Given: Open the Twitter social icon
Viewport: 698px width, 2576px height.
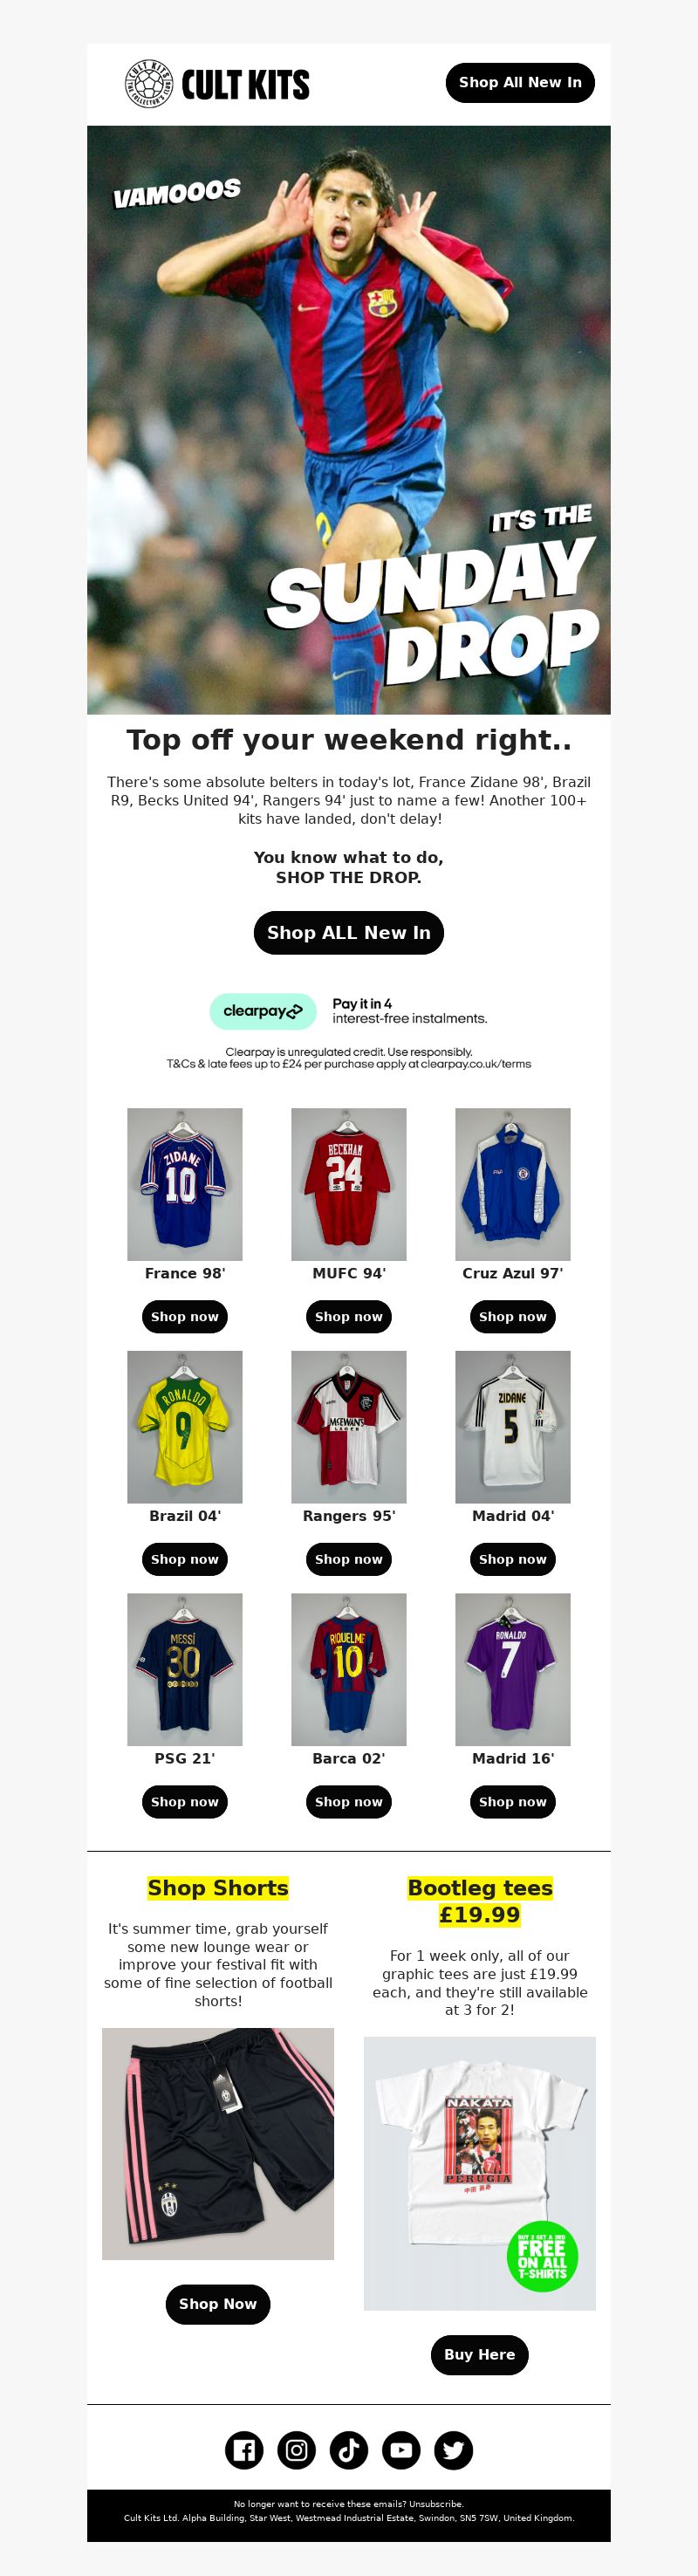Looking at the screenshot, I should tap(453, 2449).
